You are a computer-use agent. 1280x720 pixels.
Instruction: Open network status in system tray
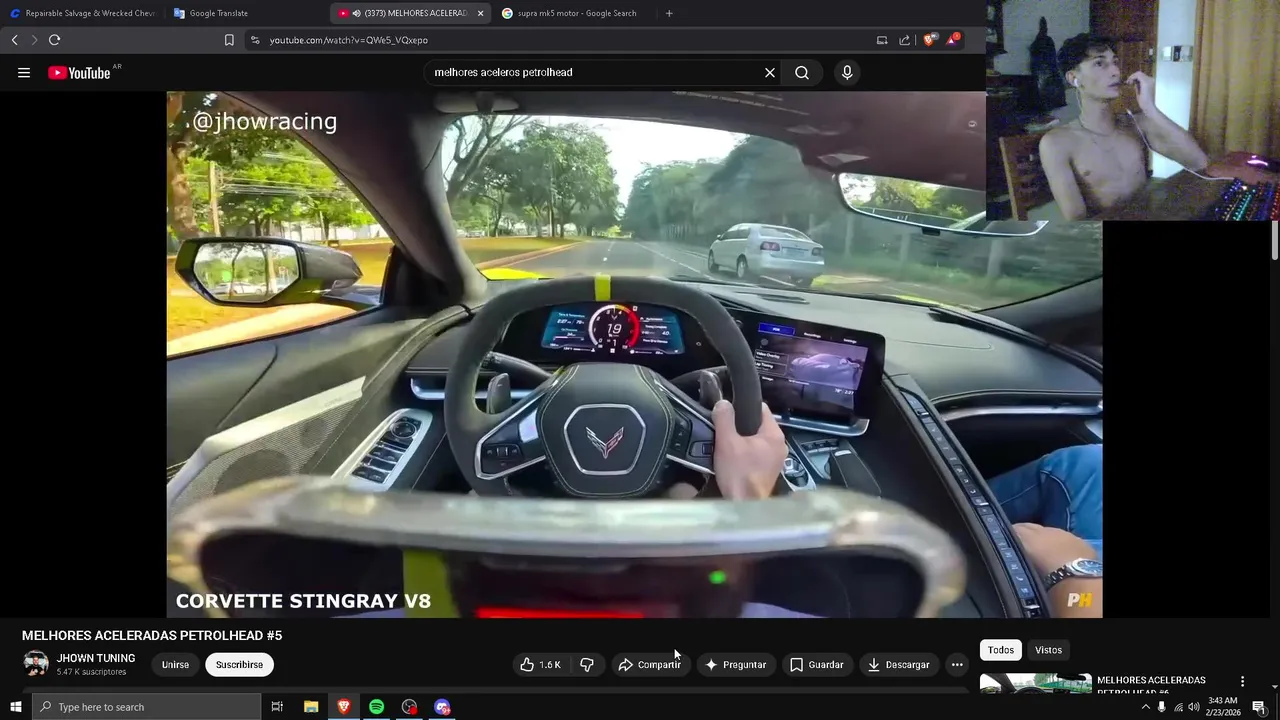[1178, 707]
